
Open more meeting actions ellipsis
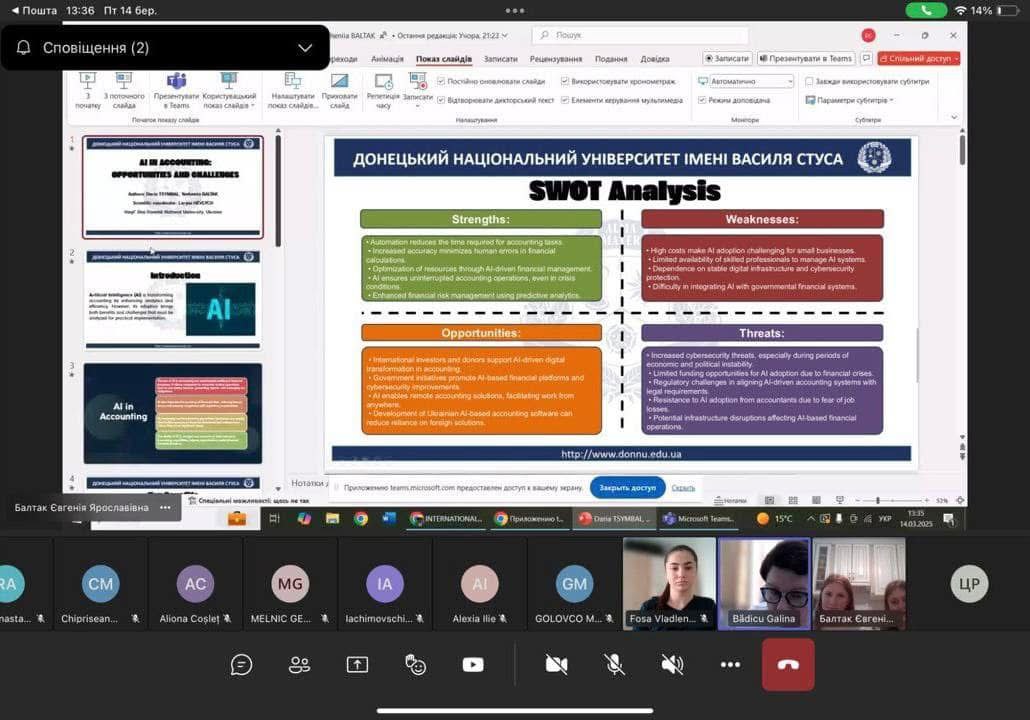click(730, 665)
